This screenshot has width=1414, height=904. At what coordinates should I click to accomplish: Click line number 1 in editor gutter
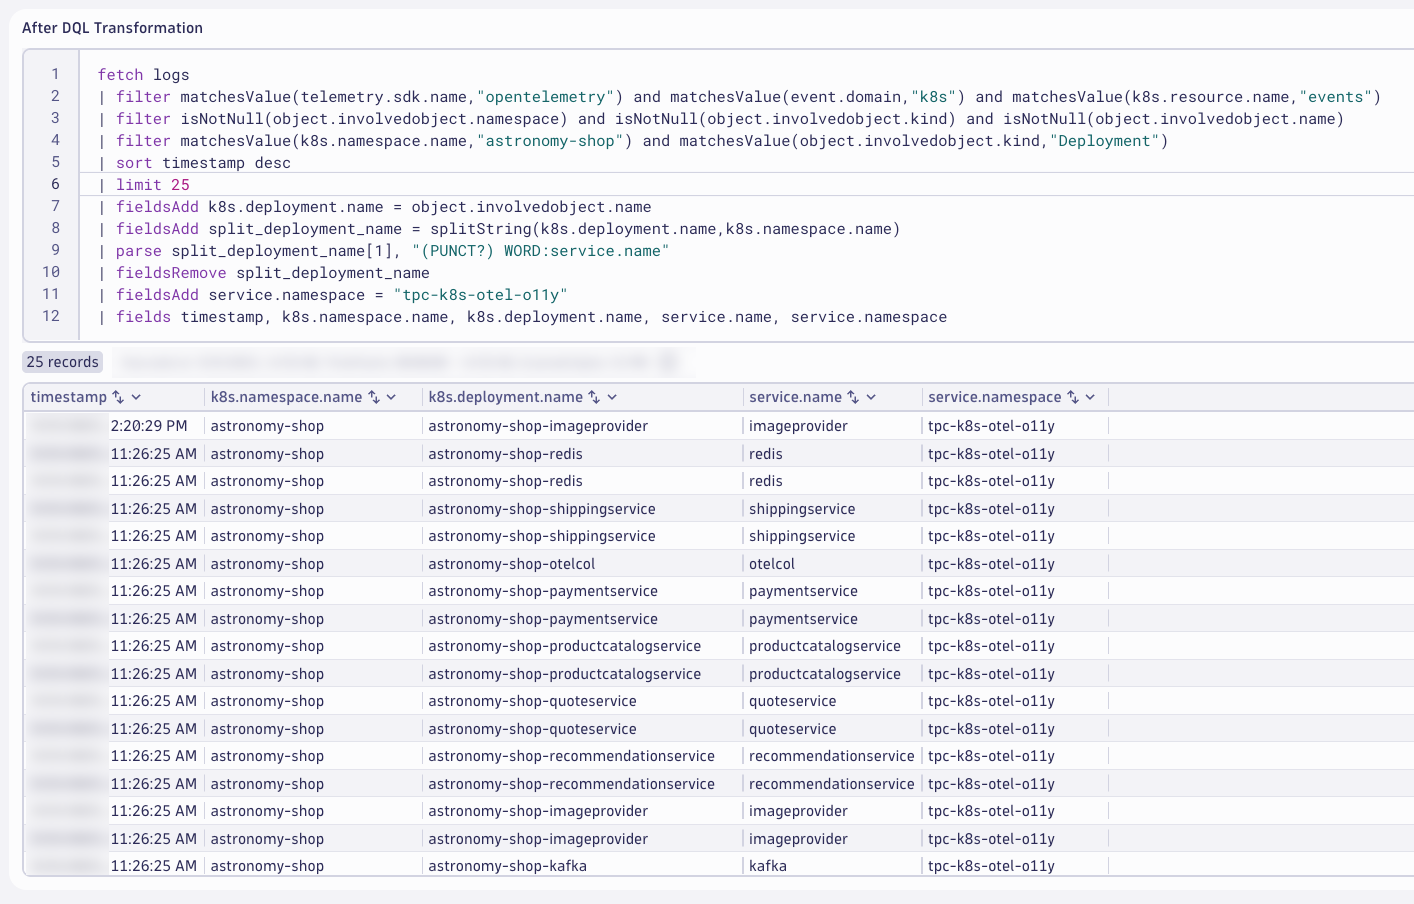[x=55, y=74]
